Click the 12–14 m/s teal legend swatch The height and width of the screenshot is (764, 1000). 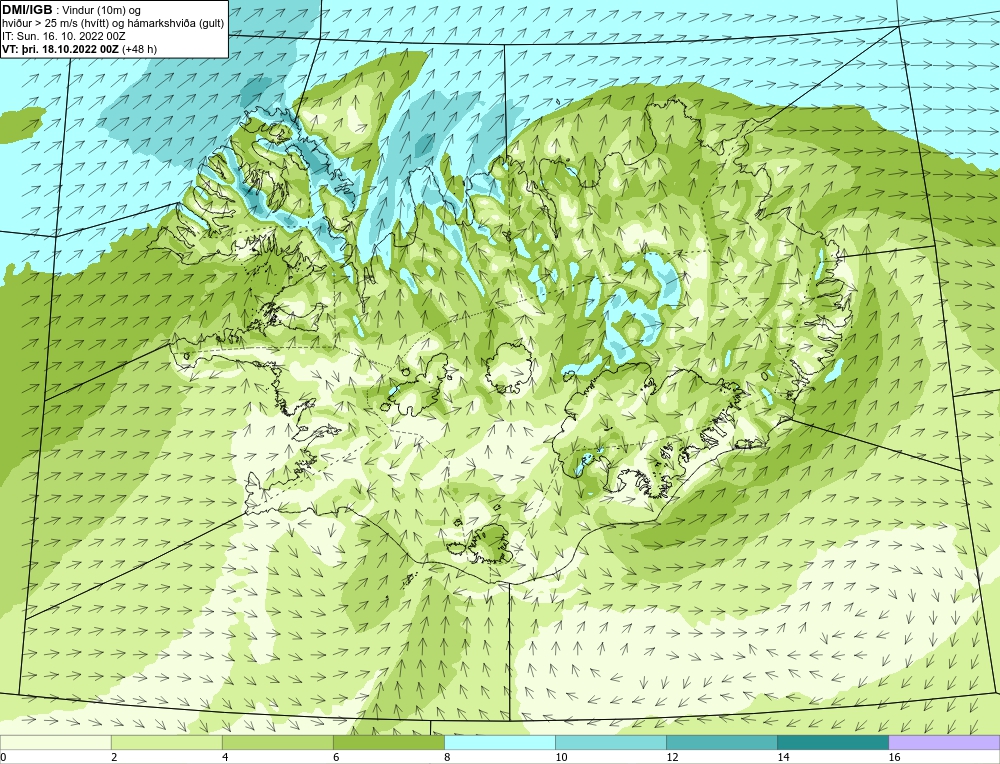point(721,742)
